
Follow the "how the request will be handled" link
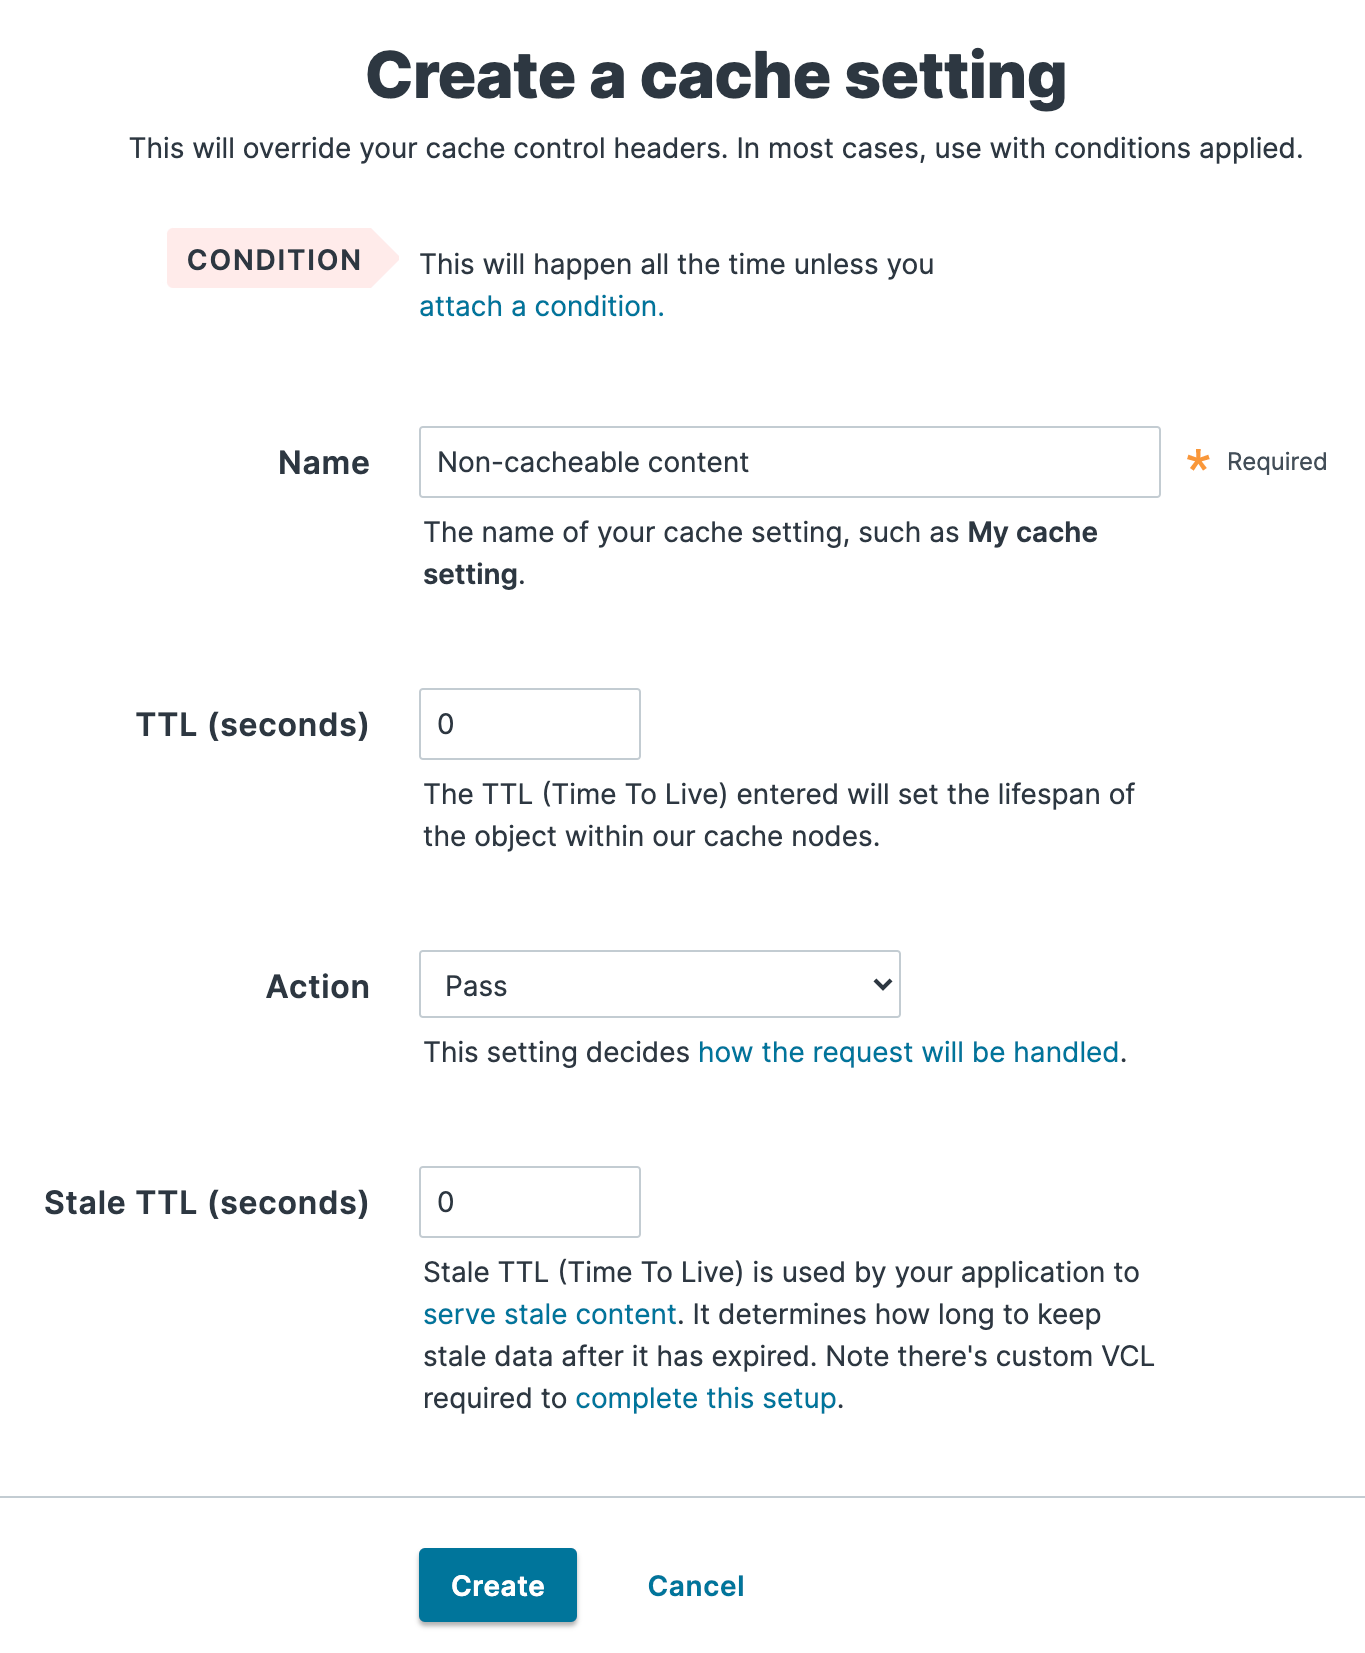[908, 1052]
